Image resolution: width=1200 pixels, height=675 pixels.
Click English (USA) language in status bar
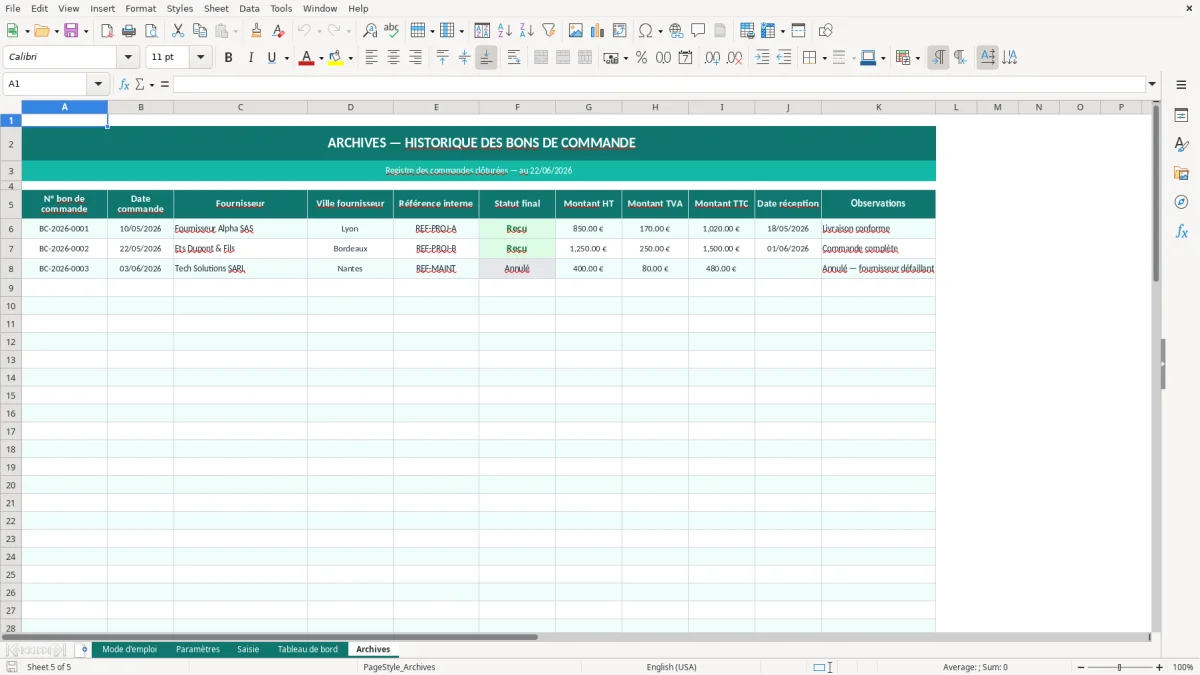[x=672, y=667]
